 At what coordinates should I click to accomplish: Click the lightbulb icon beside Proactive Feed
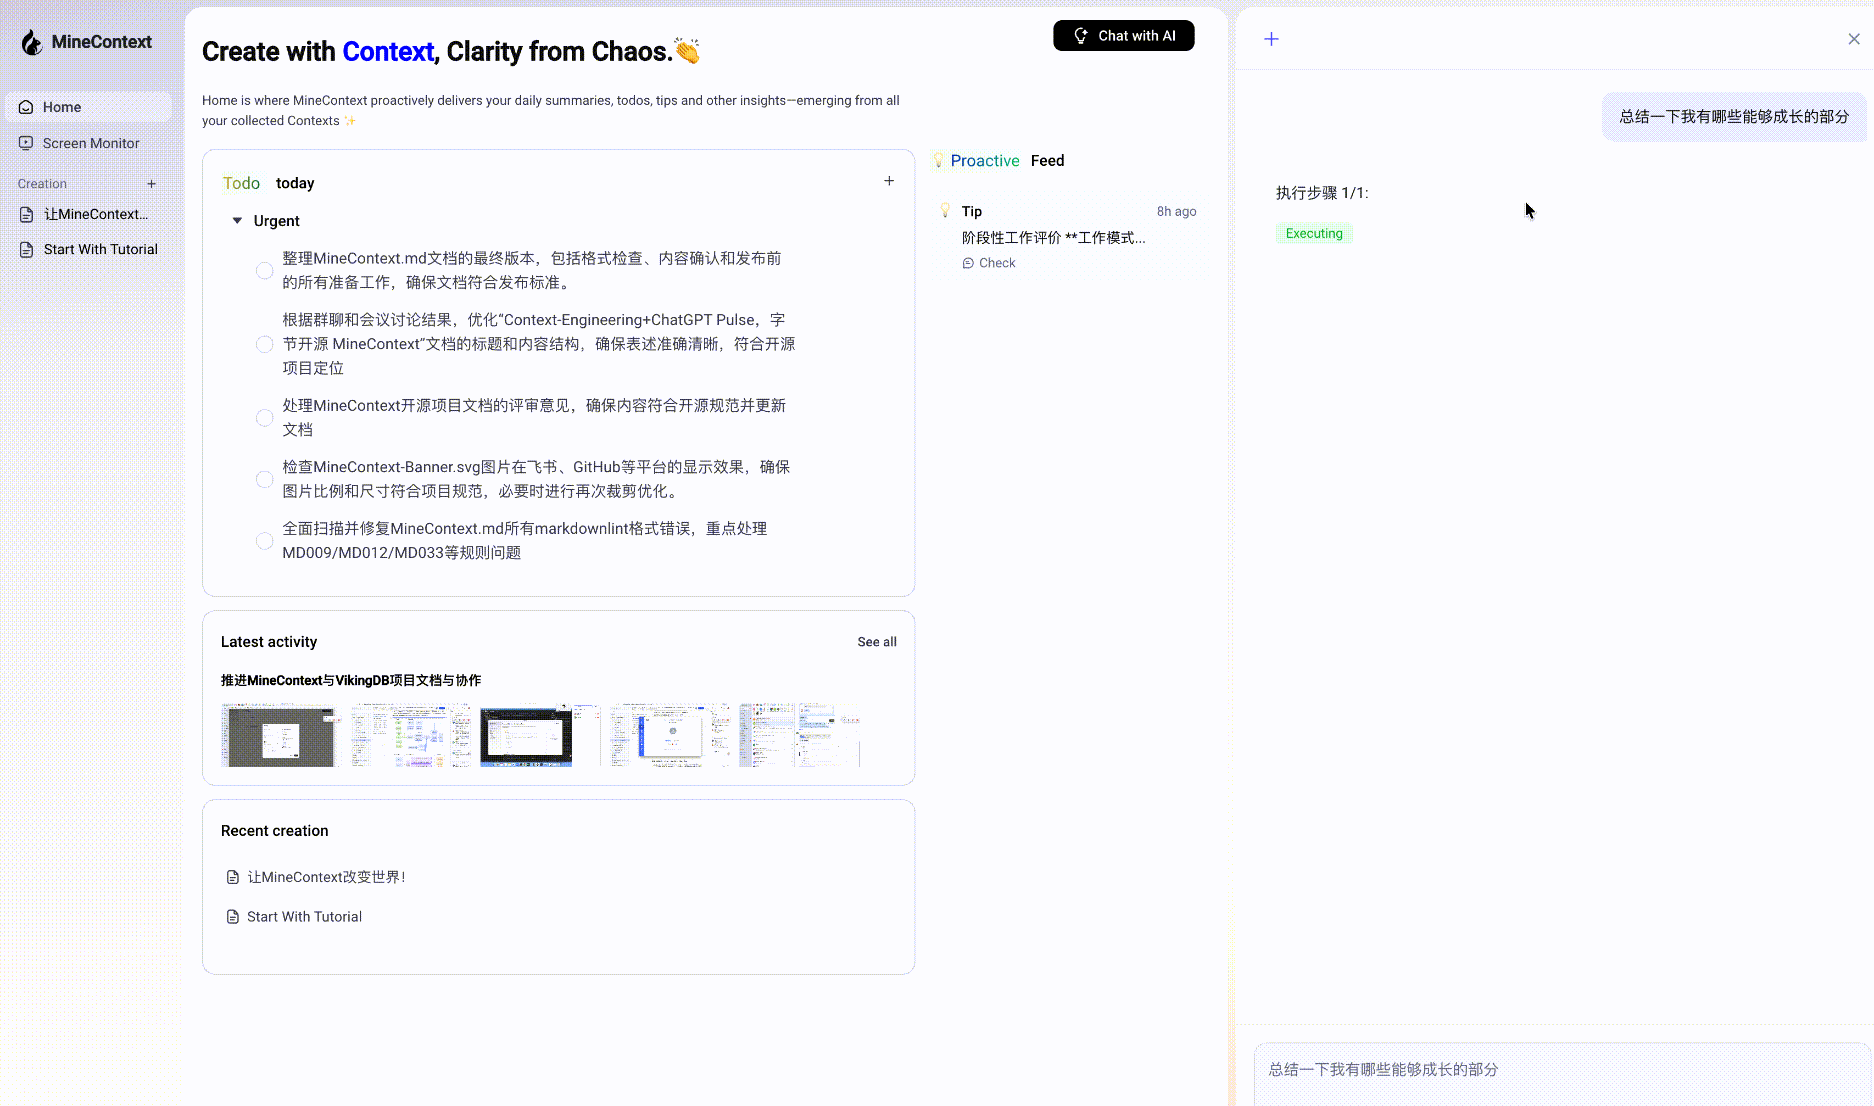938,160
